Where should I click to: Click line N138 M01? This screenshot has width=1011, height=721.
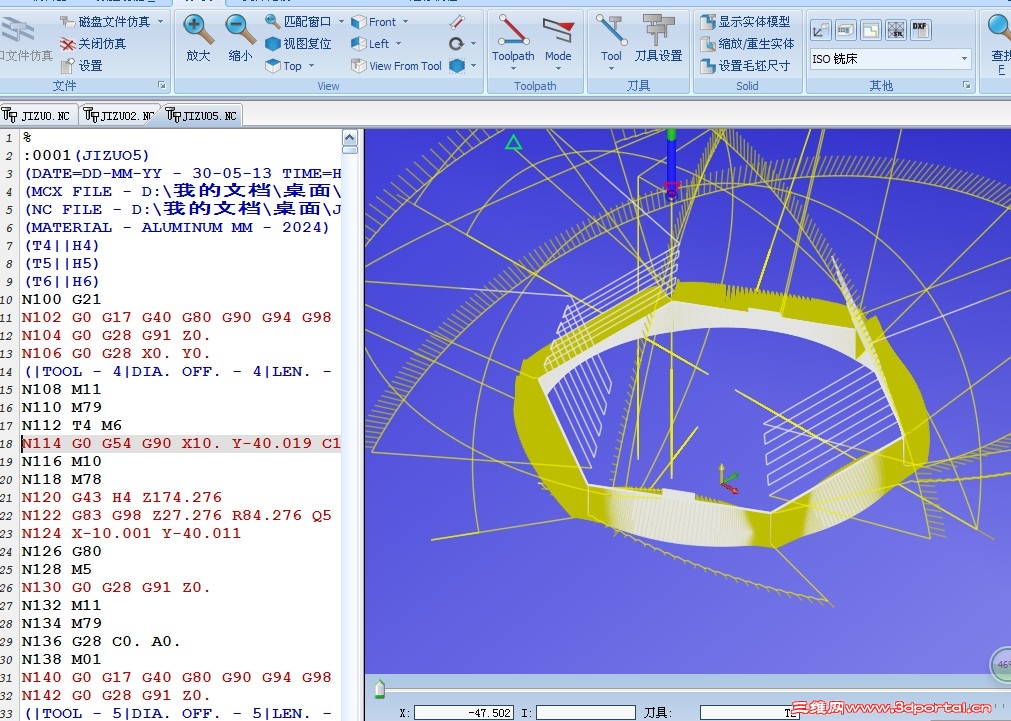[x=61, y=659]
